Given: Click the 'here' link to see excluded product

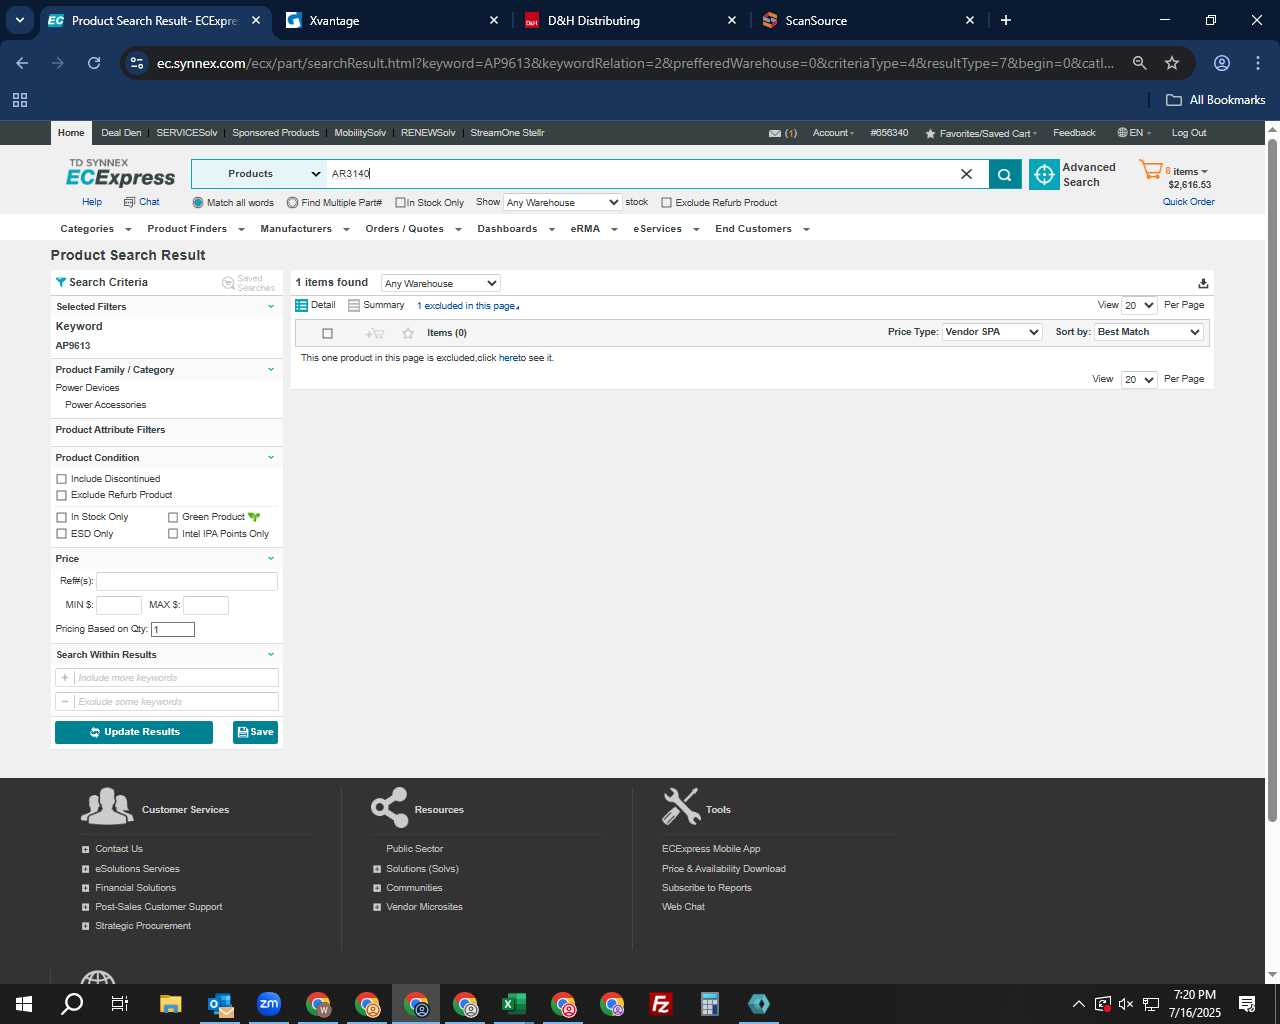Looking at the screenshot, I should (x=508, y=358).
